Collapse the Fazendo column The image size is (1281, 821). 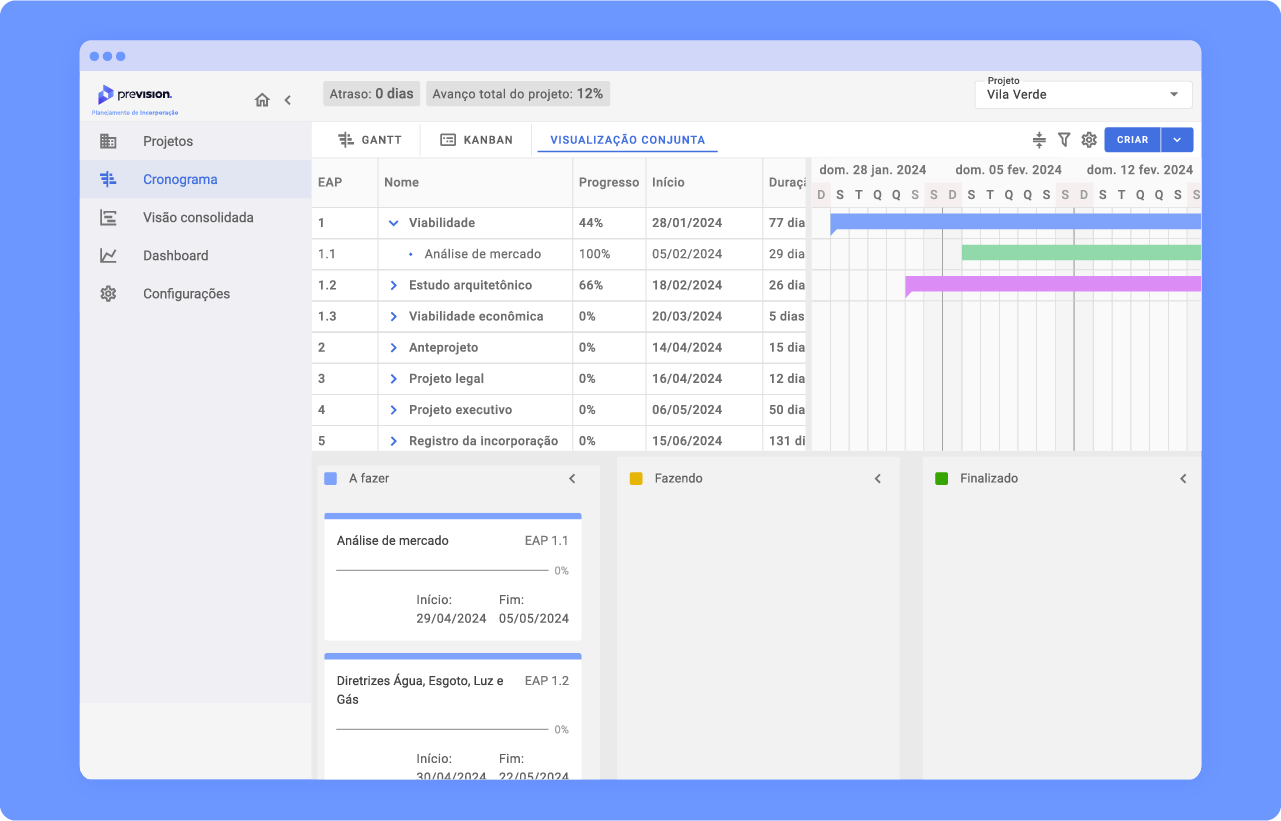coord(878,479)
